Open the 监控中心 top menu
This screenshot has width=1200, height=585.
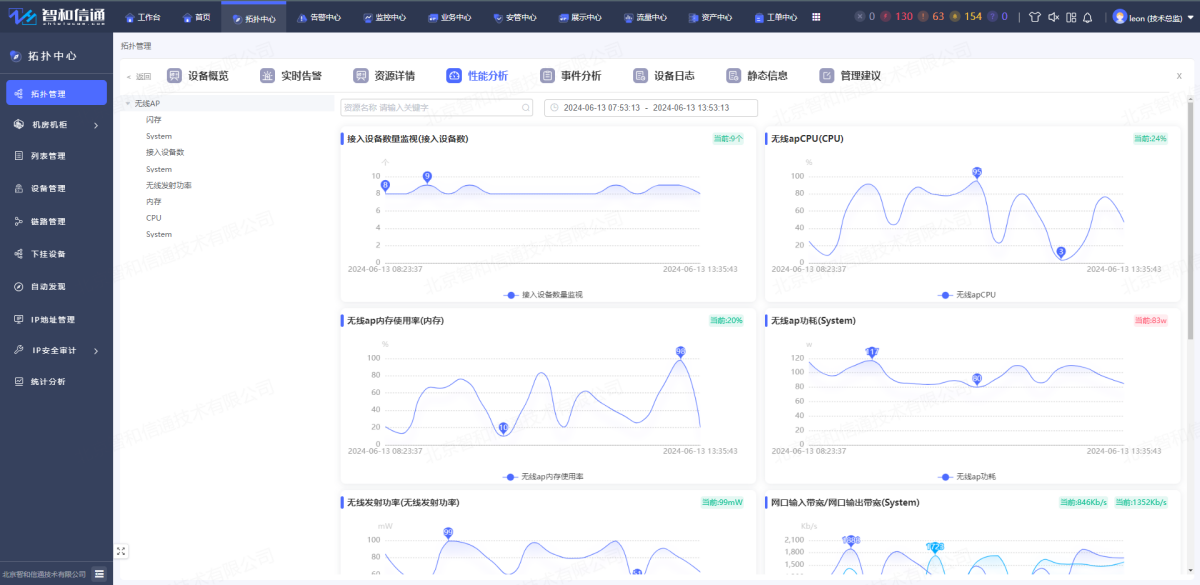pyautogui.click(x=384, y=17)
